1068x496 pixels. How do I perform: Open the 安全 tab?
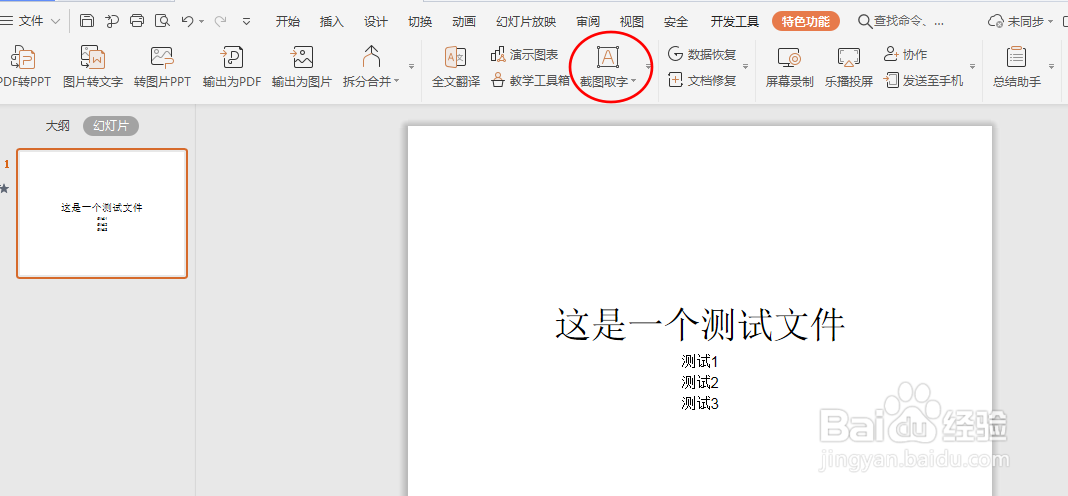click(x=676, y=22)
